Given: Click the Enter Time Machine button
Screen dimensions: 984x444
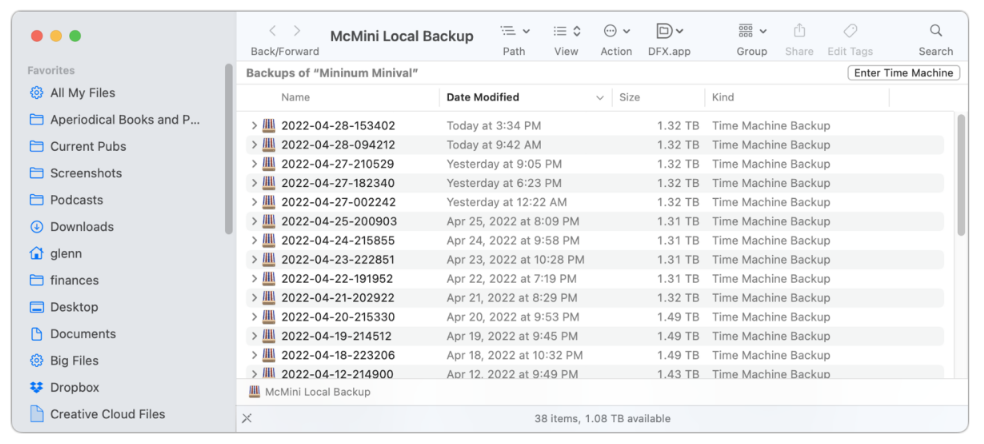Looking at the screenshot, I should point(903,73).
